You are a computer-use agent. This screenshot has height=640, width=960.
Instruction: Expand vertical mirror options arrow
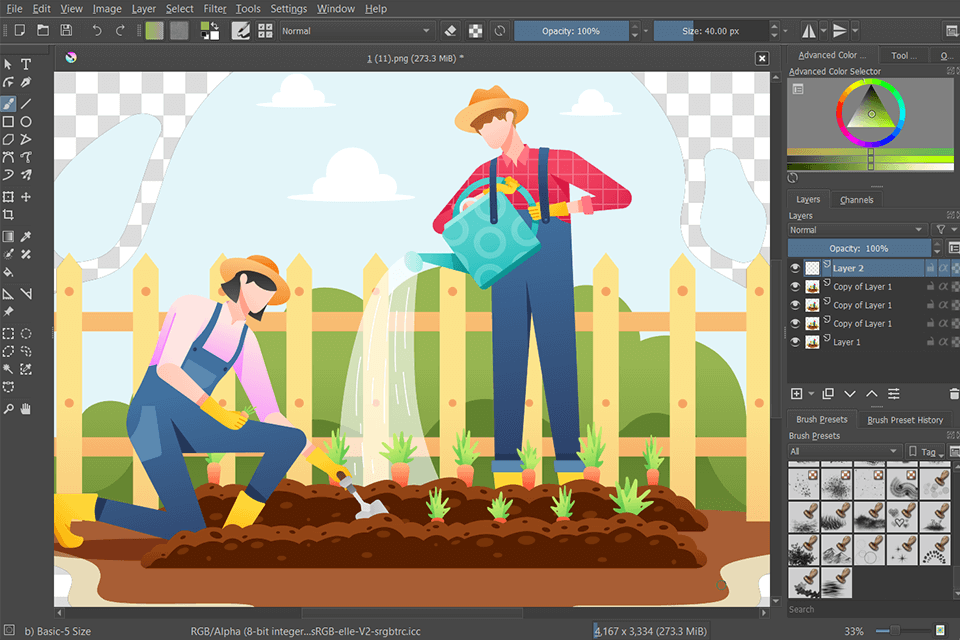coord(855,31)
